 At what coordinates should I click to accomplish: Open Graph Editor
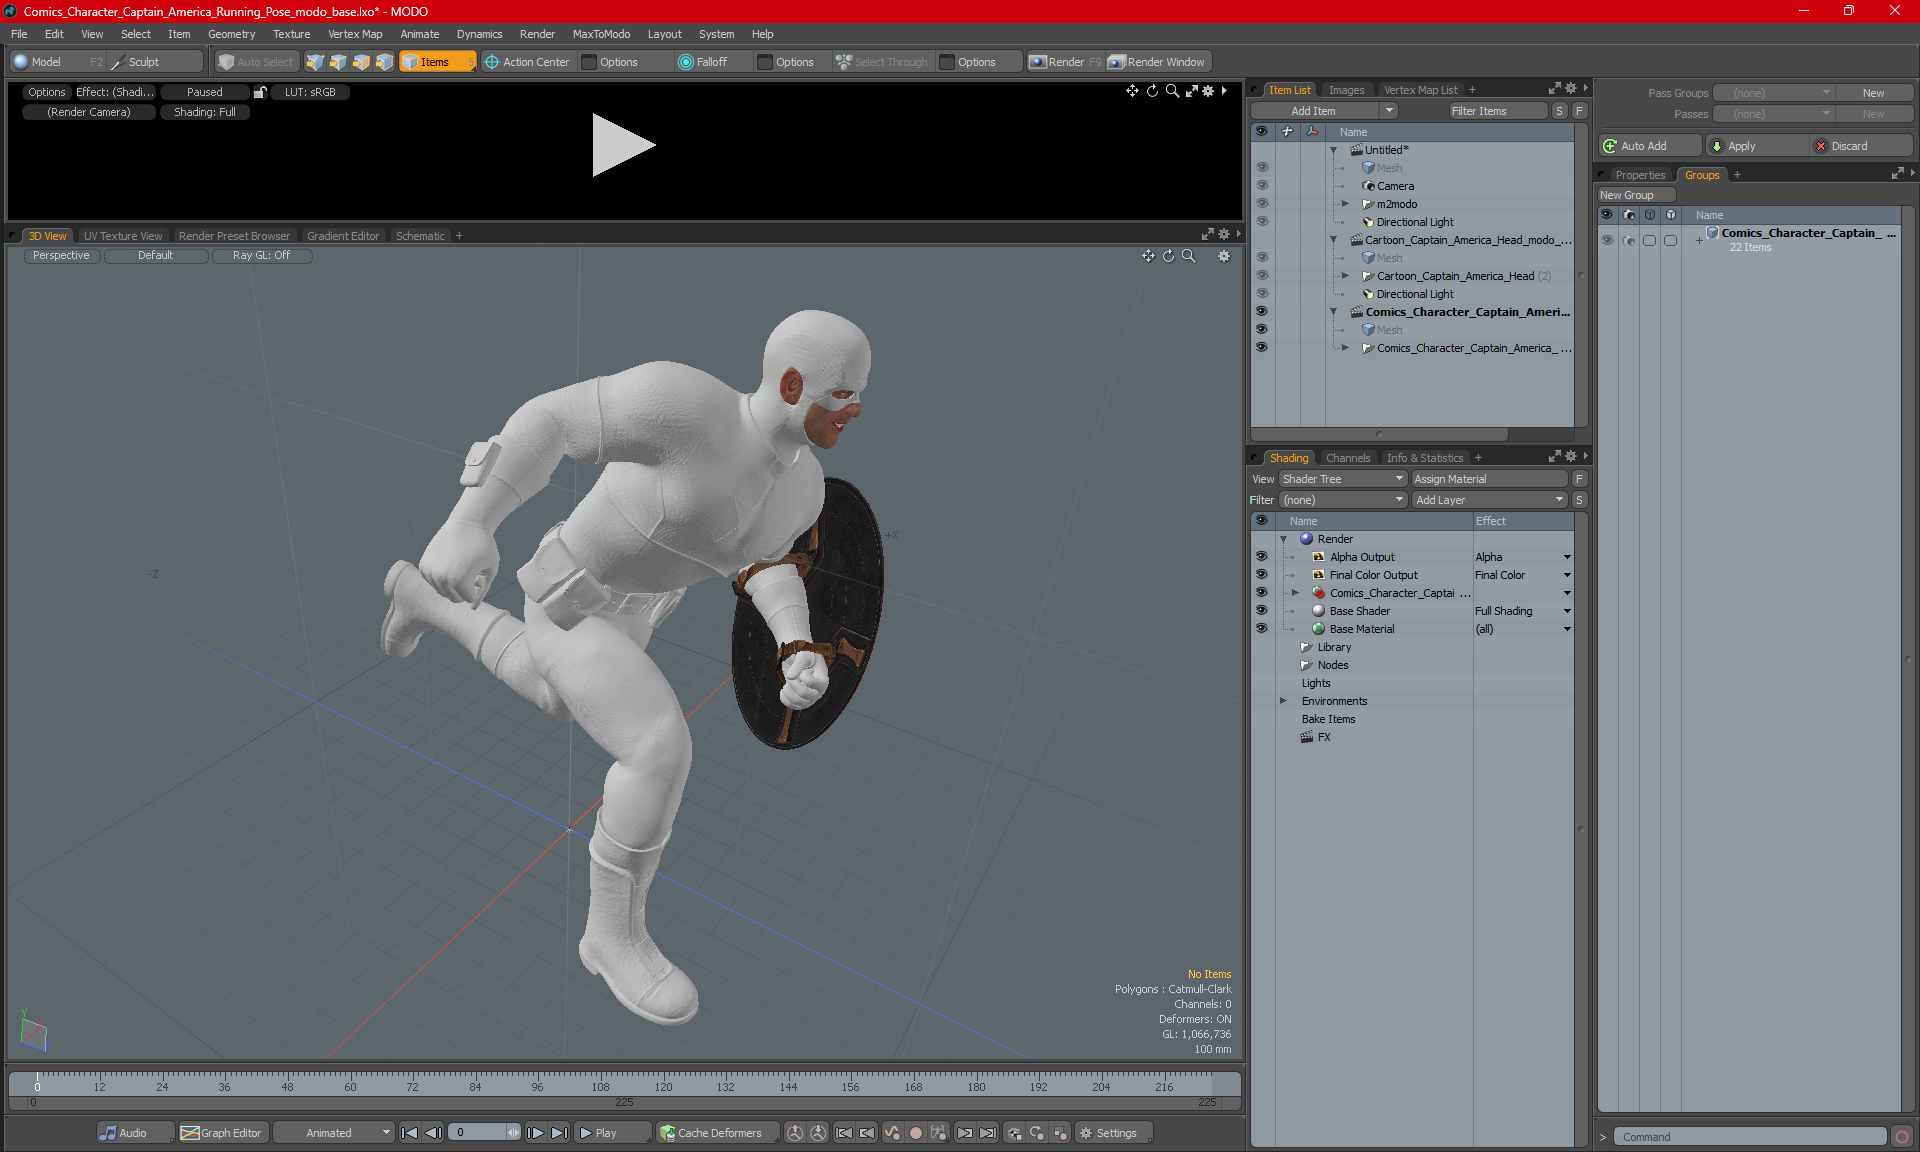point(221,1133)
